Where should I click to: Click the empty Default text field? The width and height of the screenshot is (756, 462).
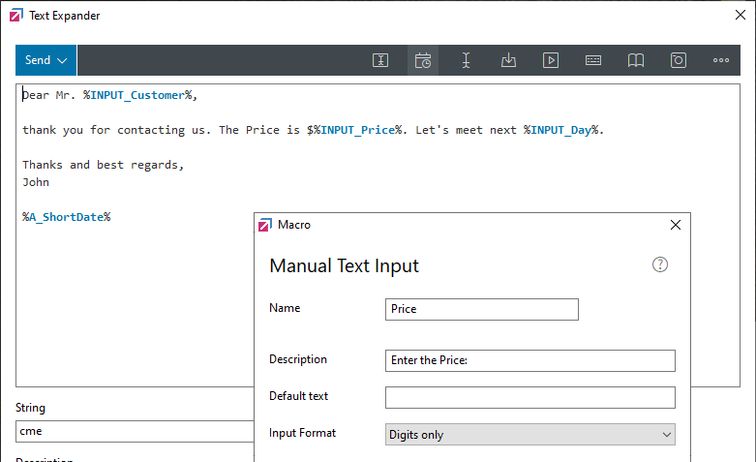point(530,397)
